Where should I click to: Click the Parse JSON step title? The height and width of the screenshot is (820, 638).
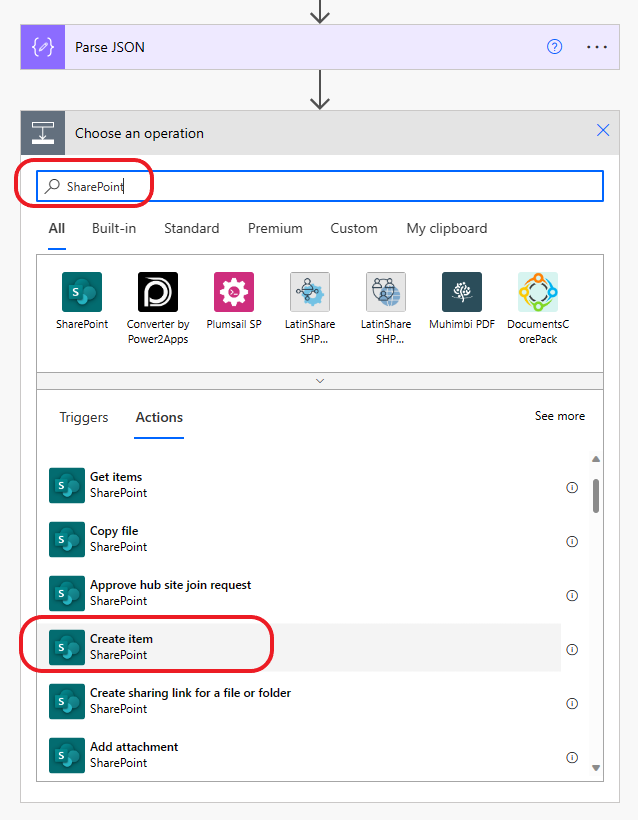pos(110,47)
